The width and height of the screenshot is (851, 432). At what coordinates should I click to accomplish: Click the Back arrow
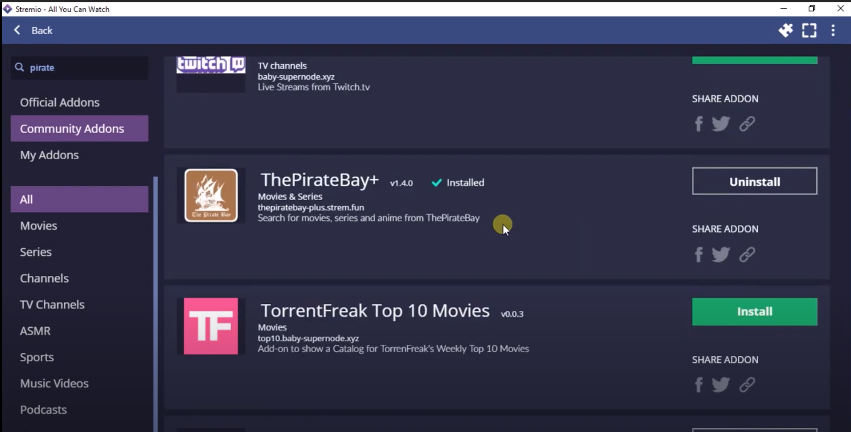(17, 30)
